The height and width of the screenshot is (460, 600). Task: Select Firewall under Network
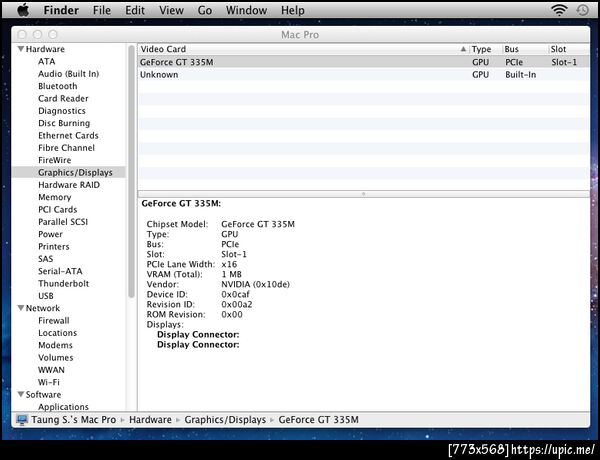point(54,320)
